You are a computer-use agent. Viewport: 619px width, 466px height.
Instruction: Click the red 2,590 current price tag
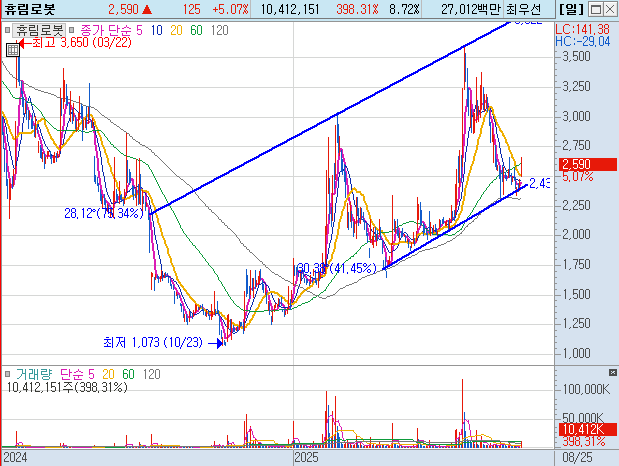pyautogui.click(x=587, y=164)
